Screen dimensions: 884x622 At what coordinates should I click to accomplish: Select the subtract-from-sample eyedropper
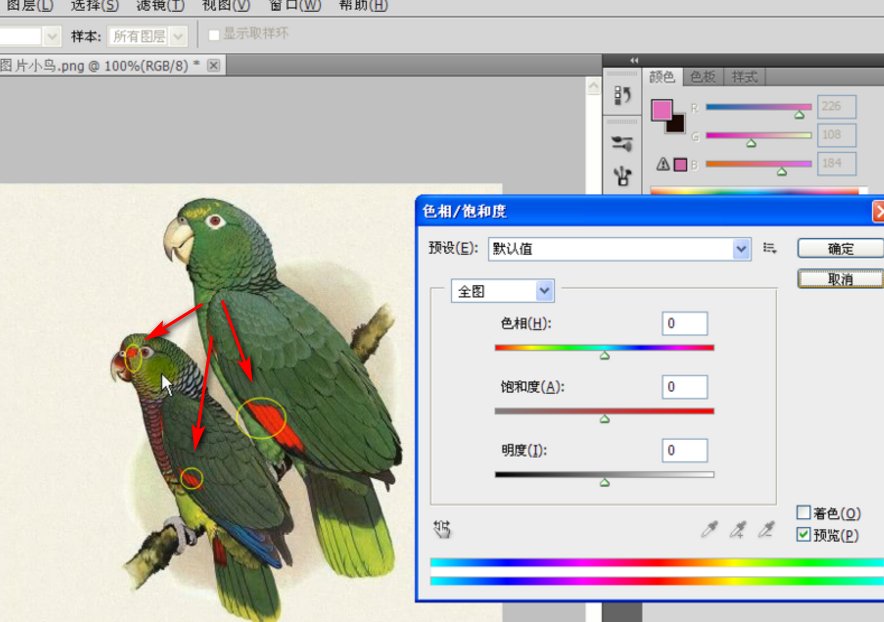tap(766, 530)
